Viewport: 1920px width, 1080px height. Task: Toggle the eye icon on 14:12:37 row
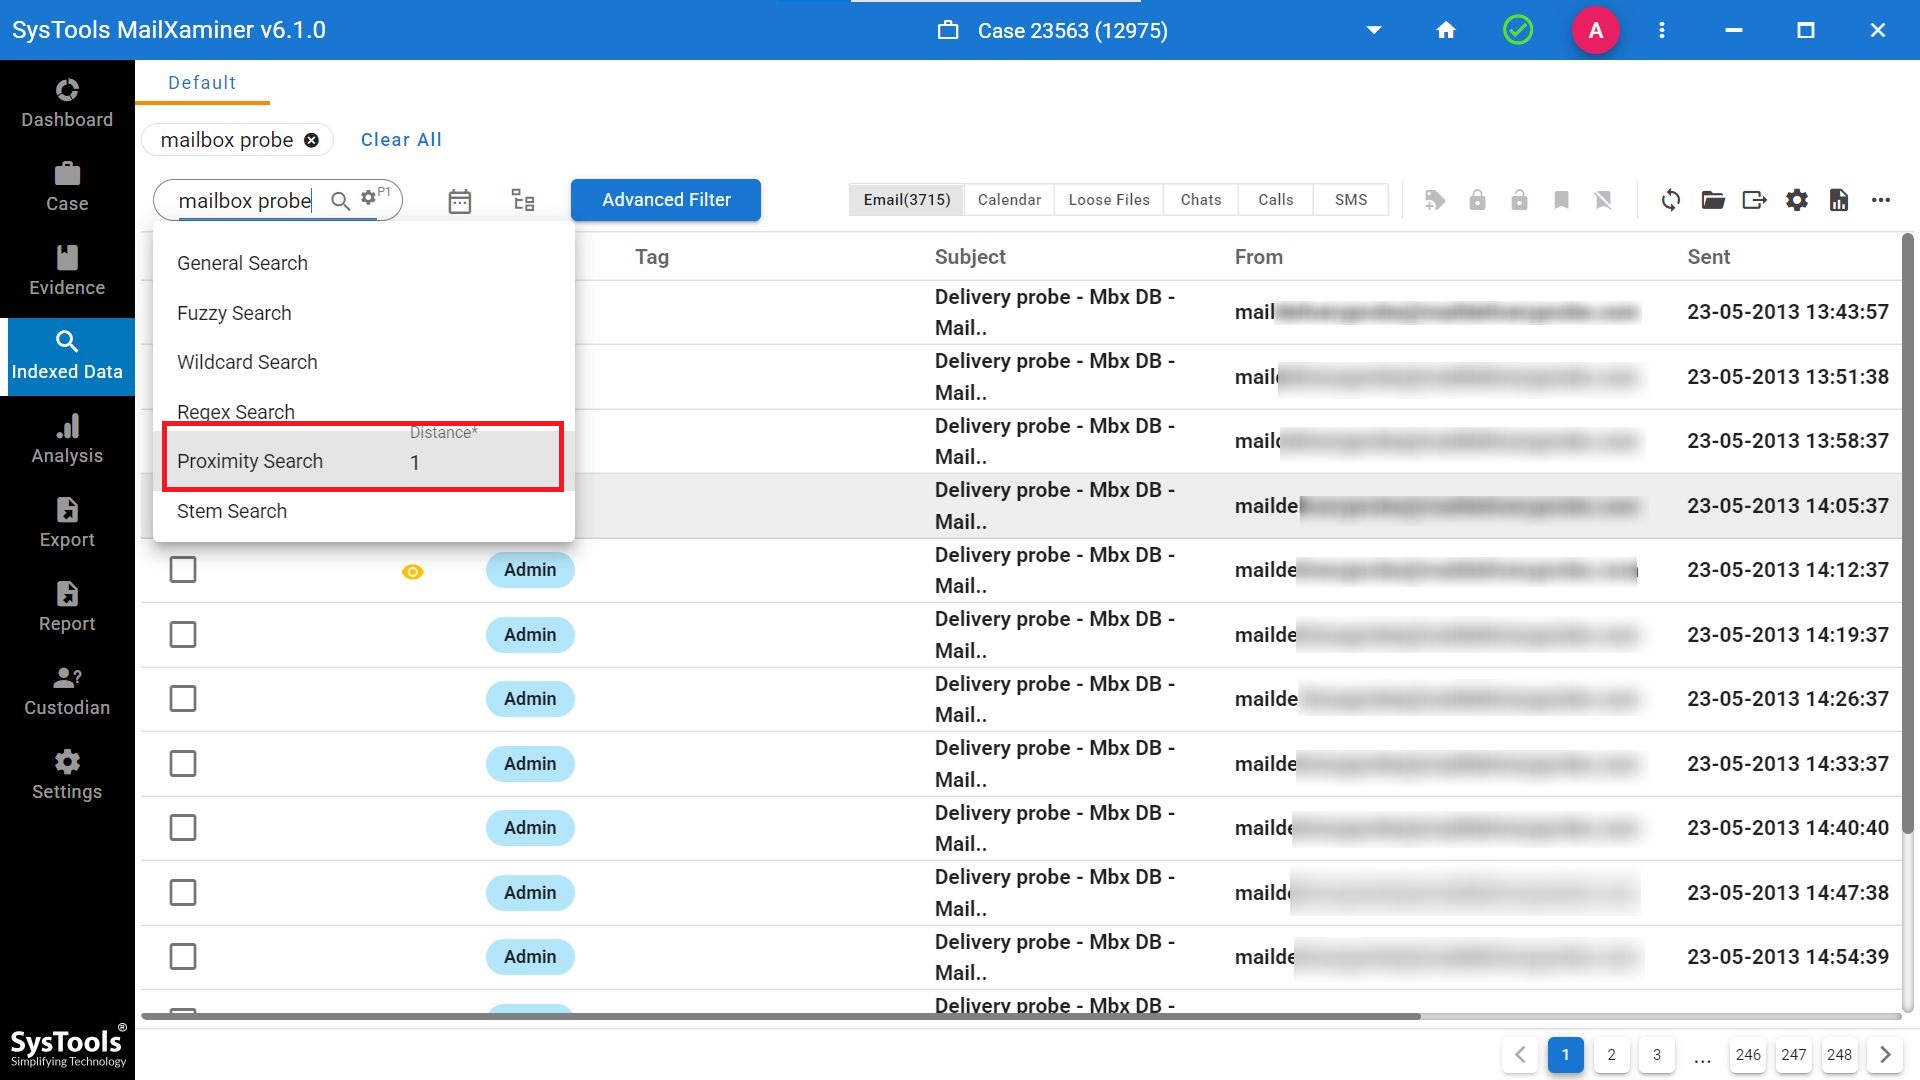point(413,572)
